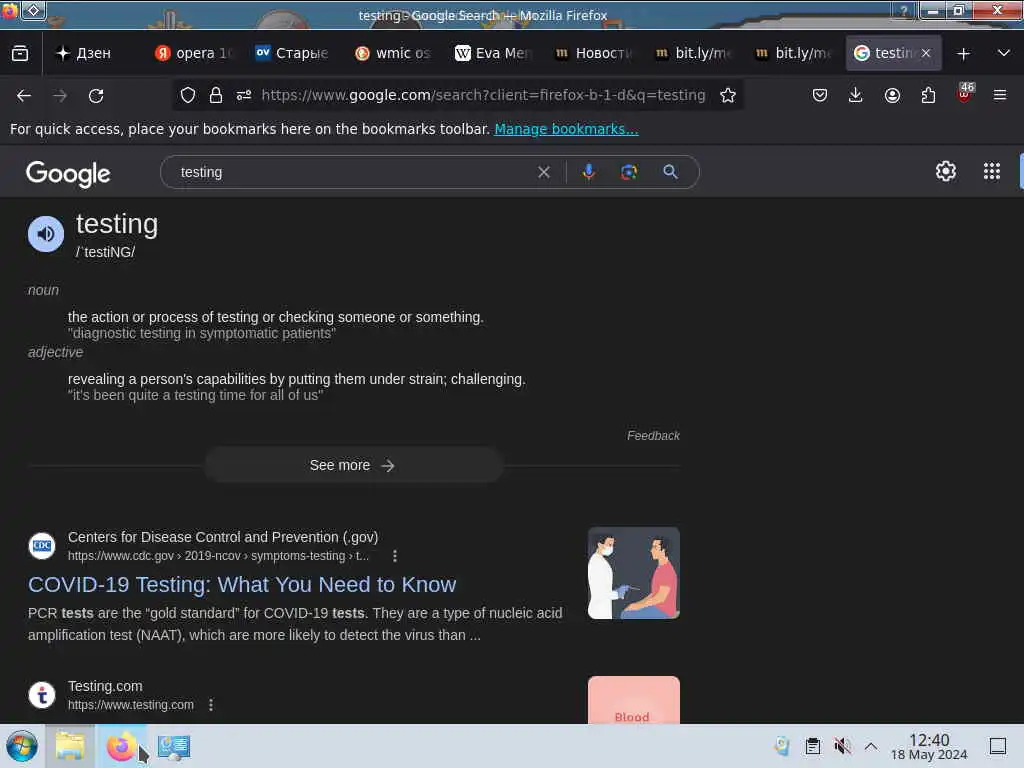Open Windows Start menu
Viewport: 1024px width, 768px height.
22,746
